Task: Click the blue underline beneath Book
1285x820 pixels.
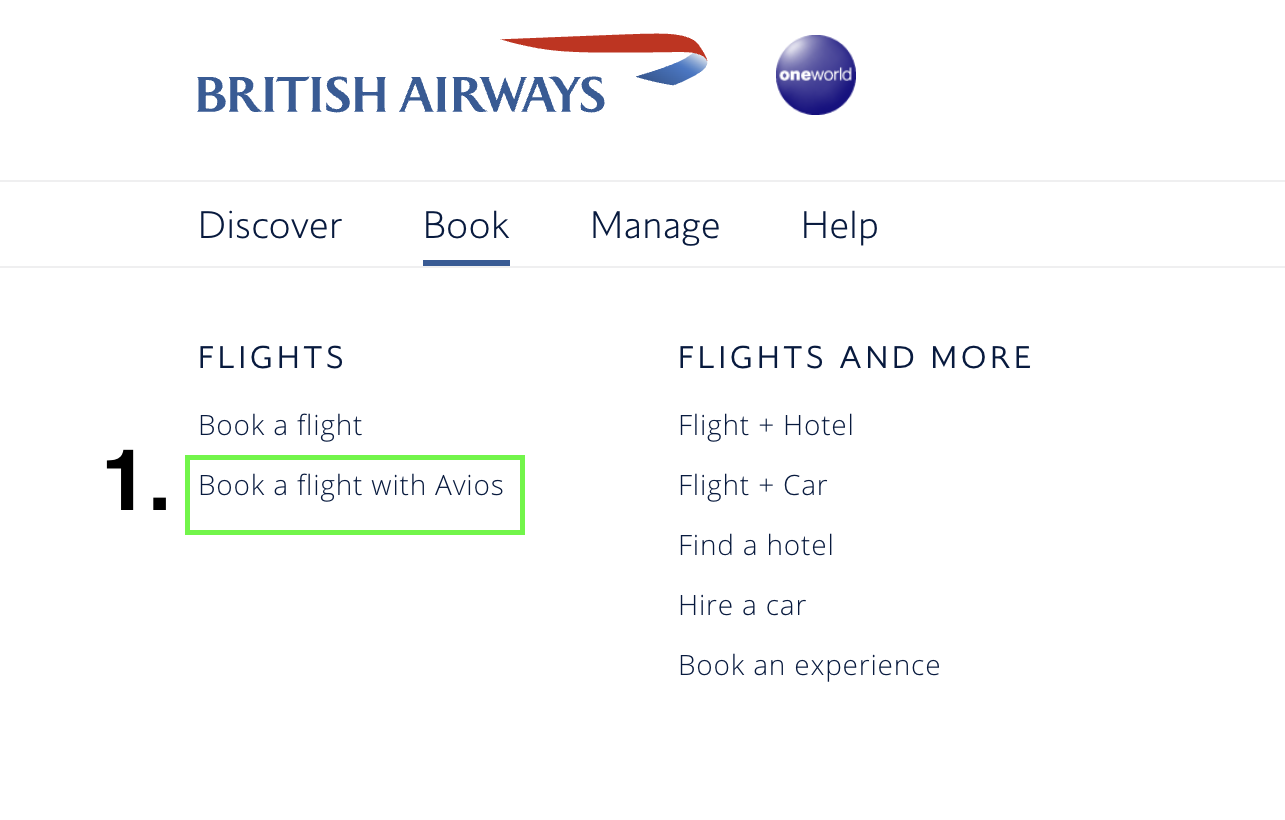Action: coord(466,263)
